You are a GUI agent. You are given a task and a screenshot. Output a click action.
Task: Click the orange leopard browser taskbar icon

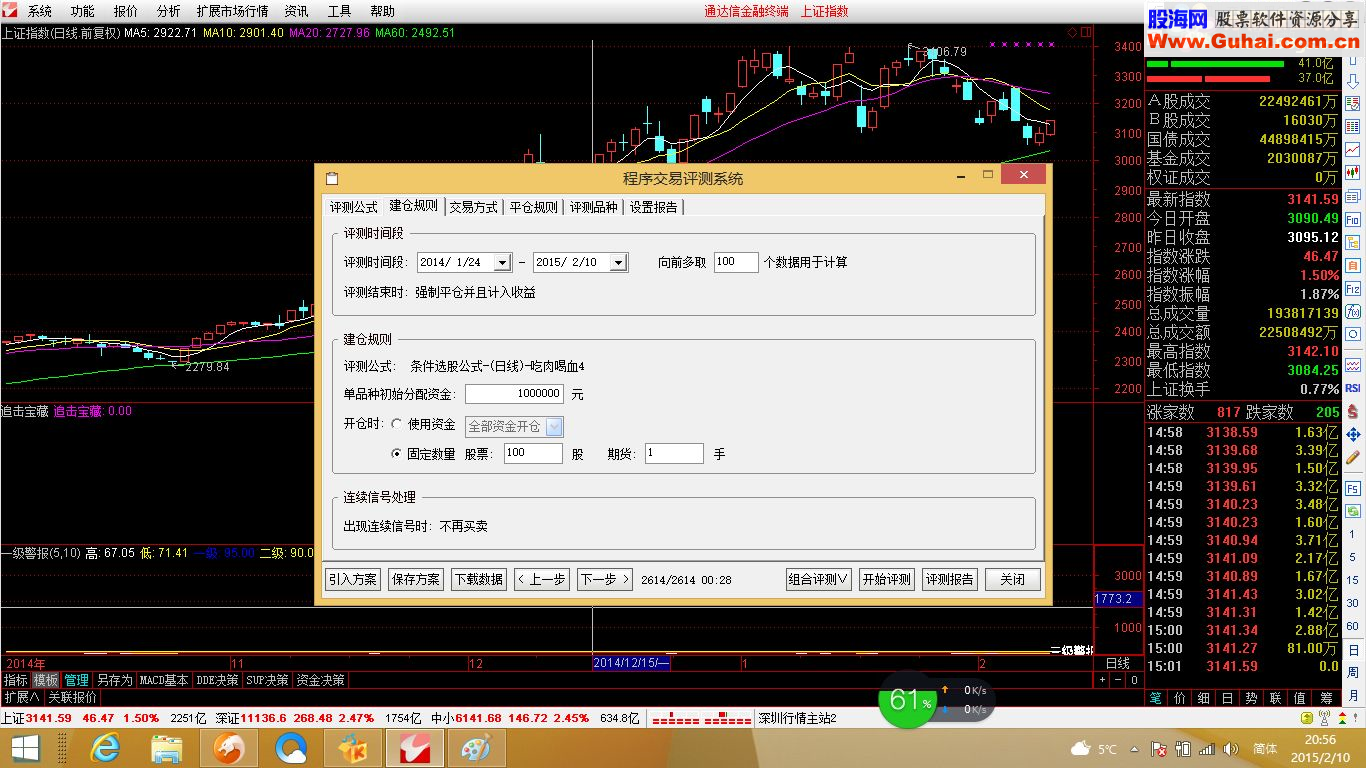228,748
